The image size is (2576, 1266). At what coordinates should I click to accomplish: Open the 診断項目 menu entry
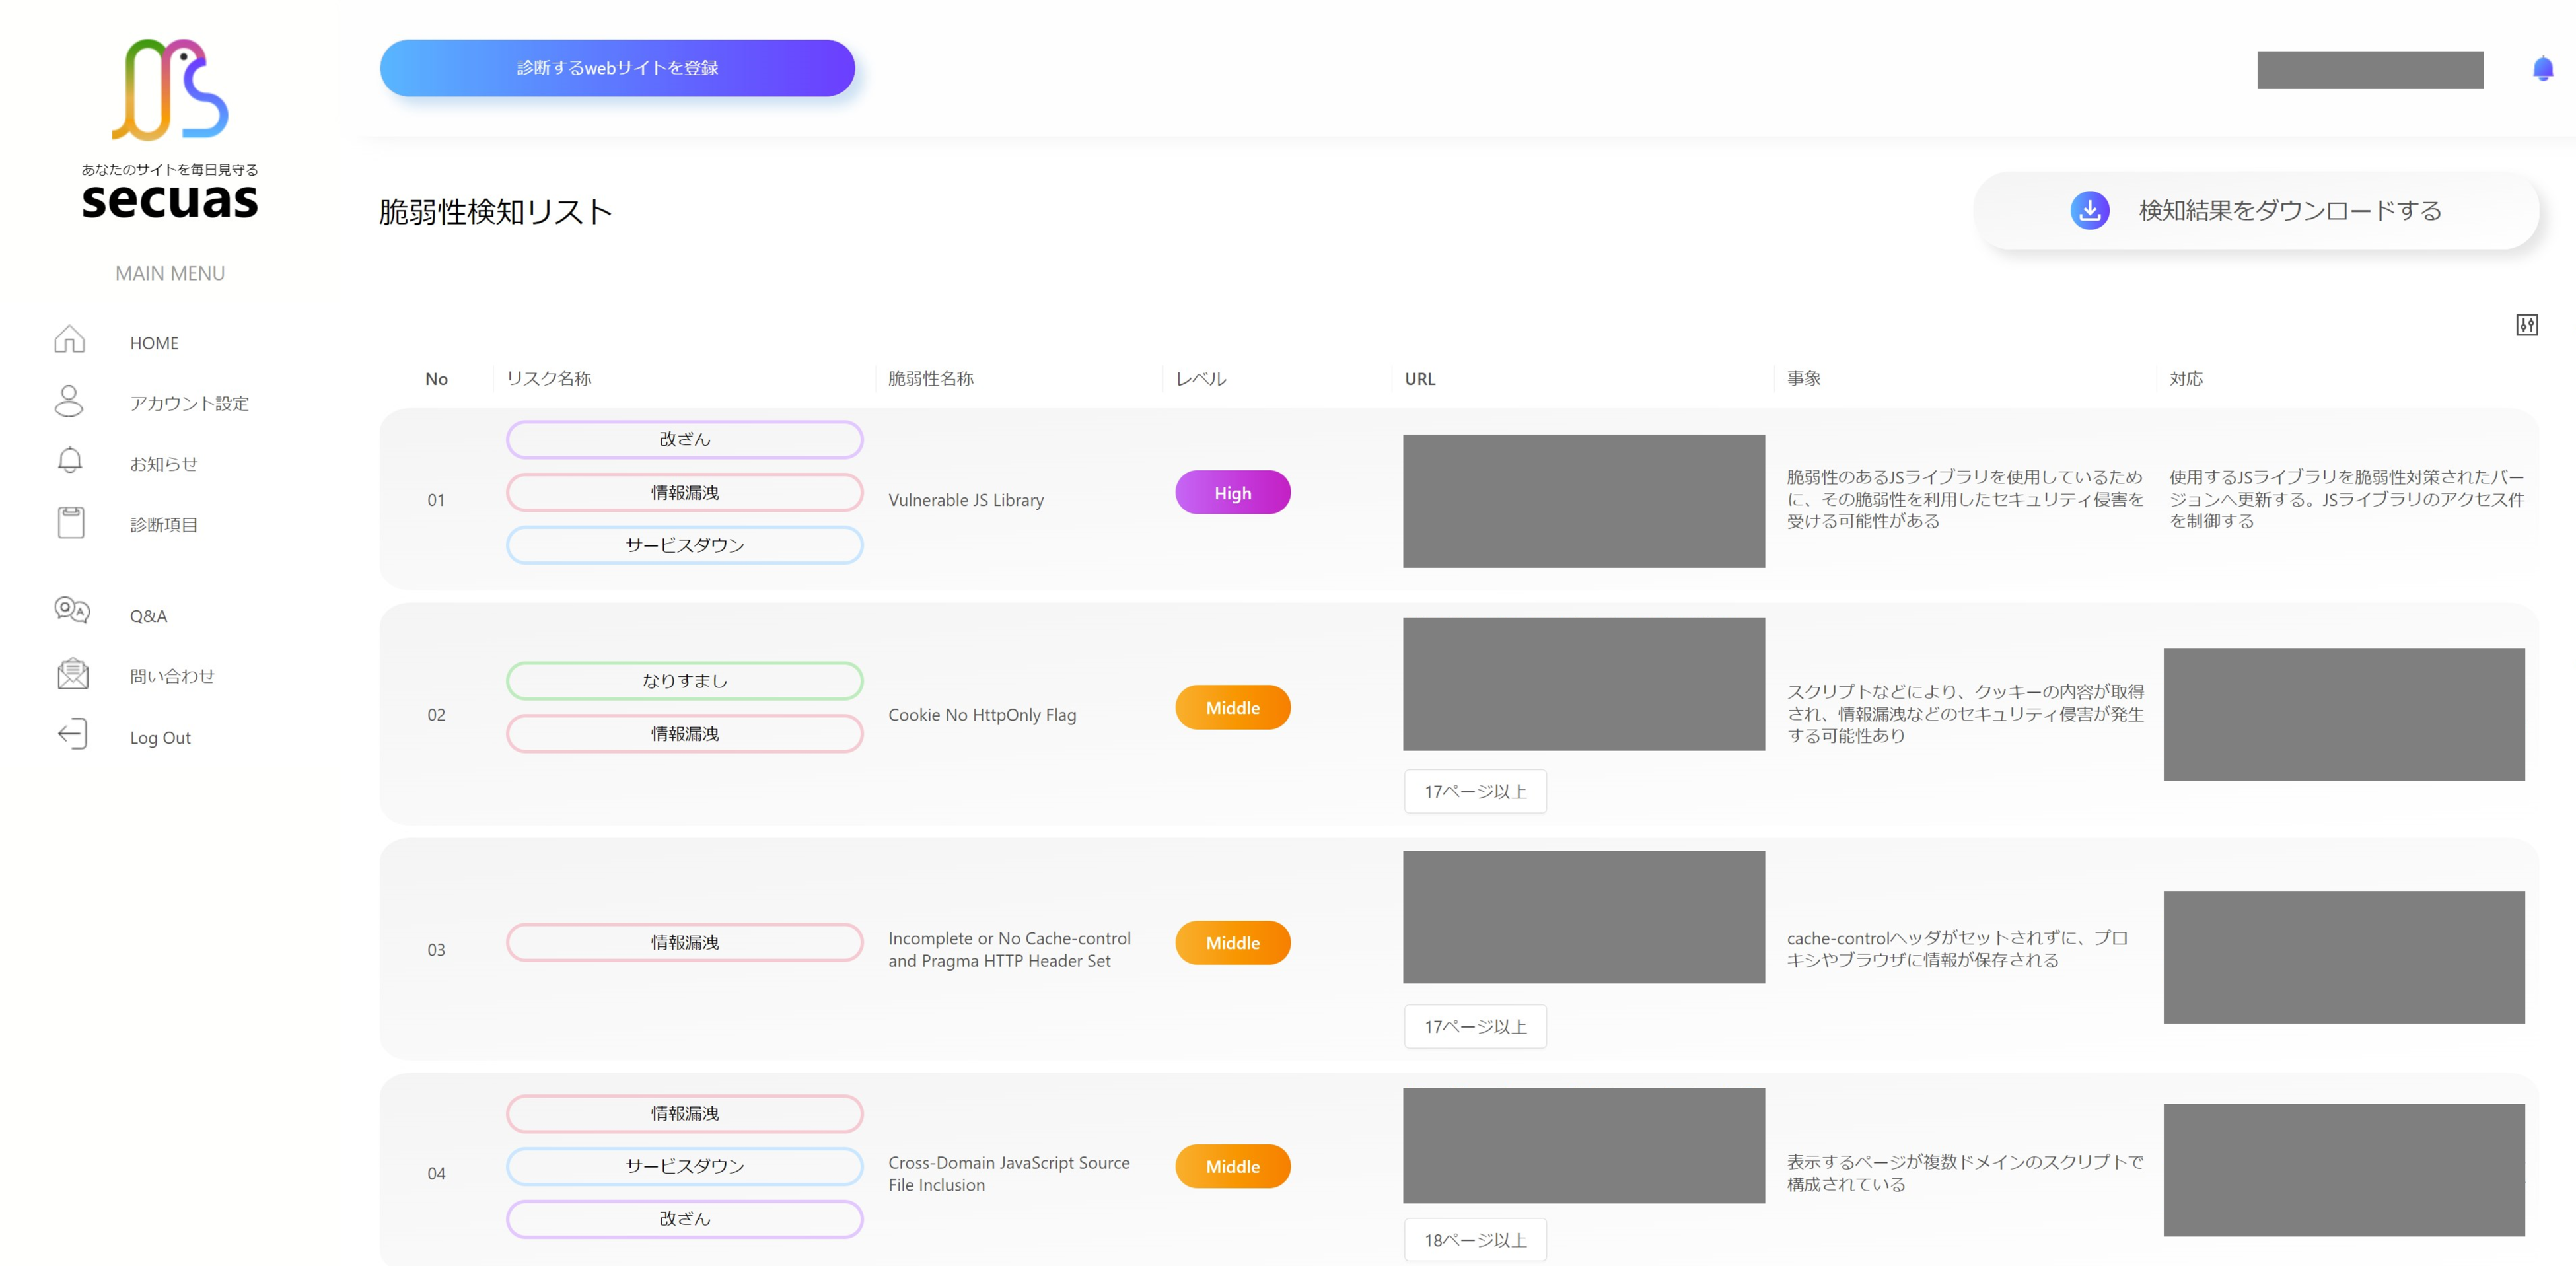tap(163, 525)
